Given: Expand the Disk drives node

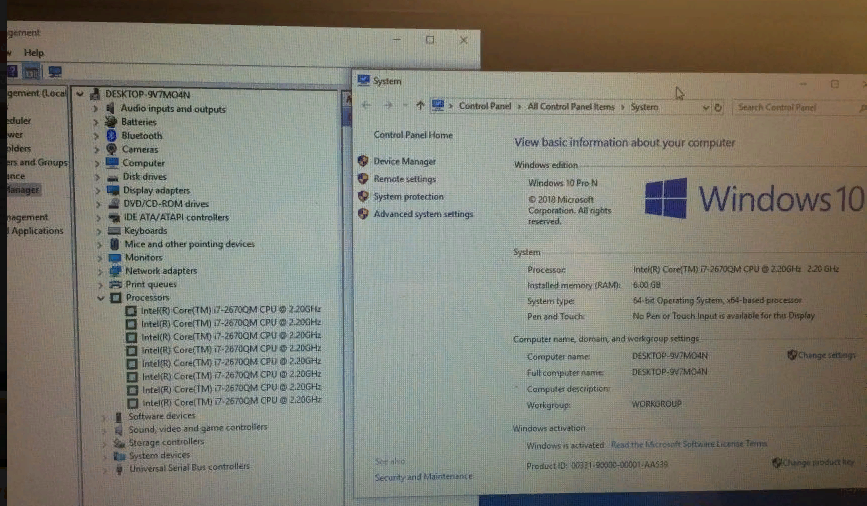Looking at the screenshot, I should tap(97, 177).
